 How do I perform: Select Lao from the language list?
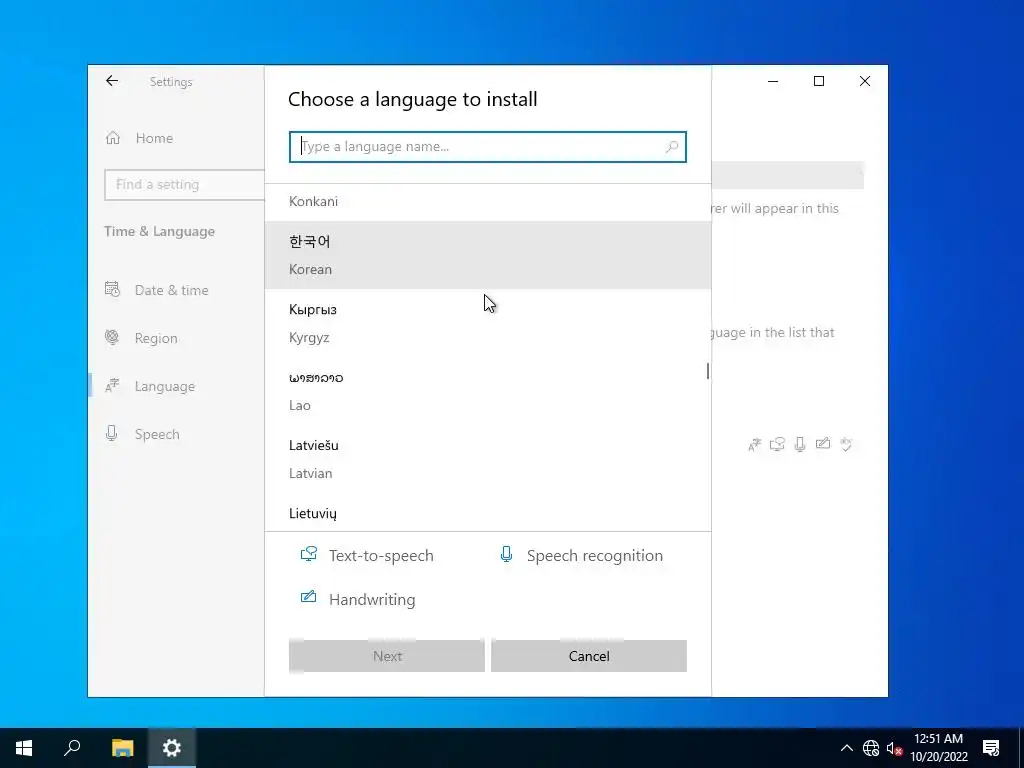click(487, 391)
